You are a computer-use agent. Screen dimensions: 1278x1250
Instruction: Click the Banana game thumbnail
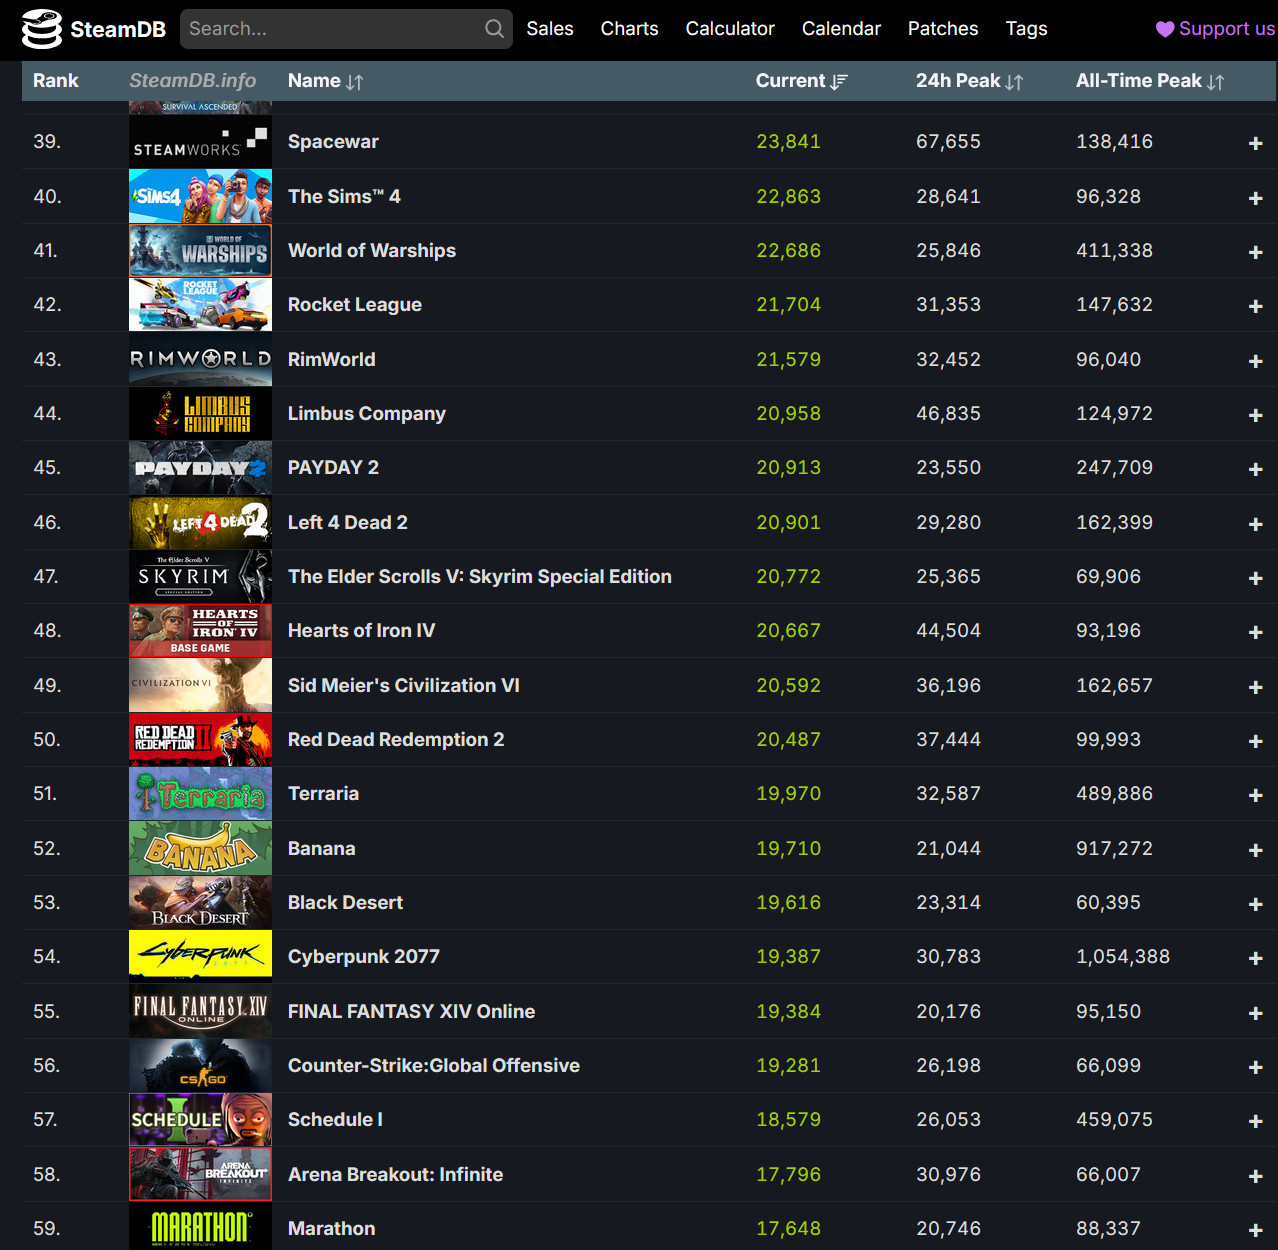click(200, 848)
